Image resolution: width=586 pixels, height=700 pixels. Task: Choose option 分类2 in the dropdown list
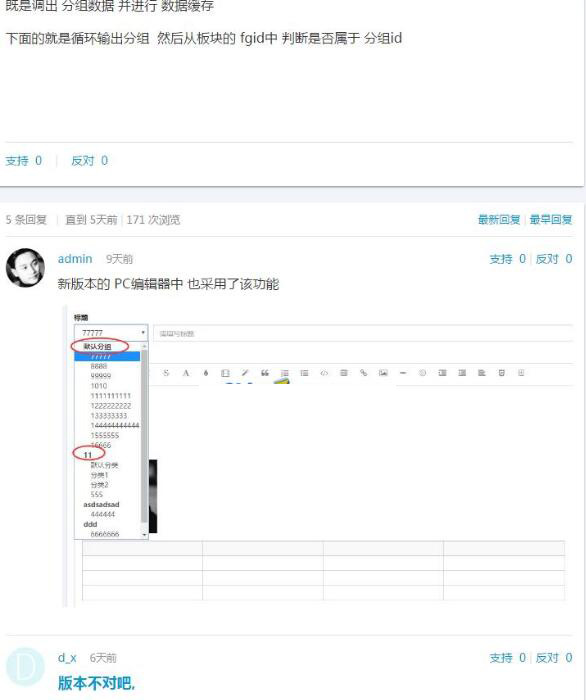pyautogui.click(x=100, y=485)
